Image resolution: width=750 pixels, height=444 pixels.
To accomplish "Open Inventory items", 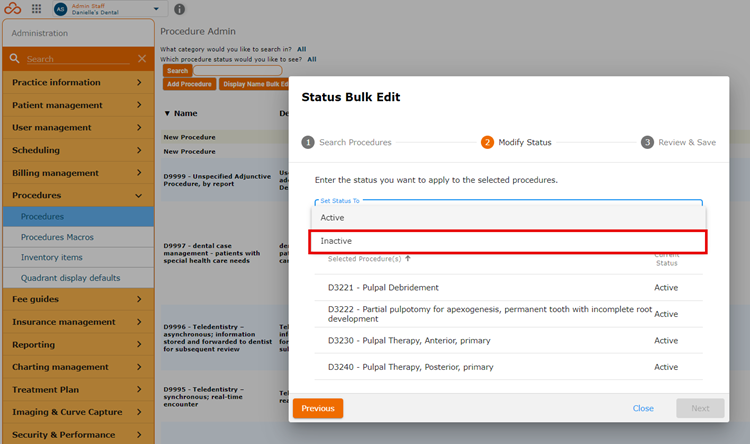I will pyautogui.click(x=78, y=257).
